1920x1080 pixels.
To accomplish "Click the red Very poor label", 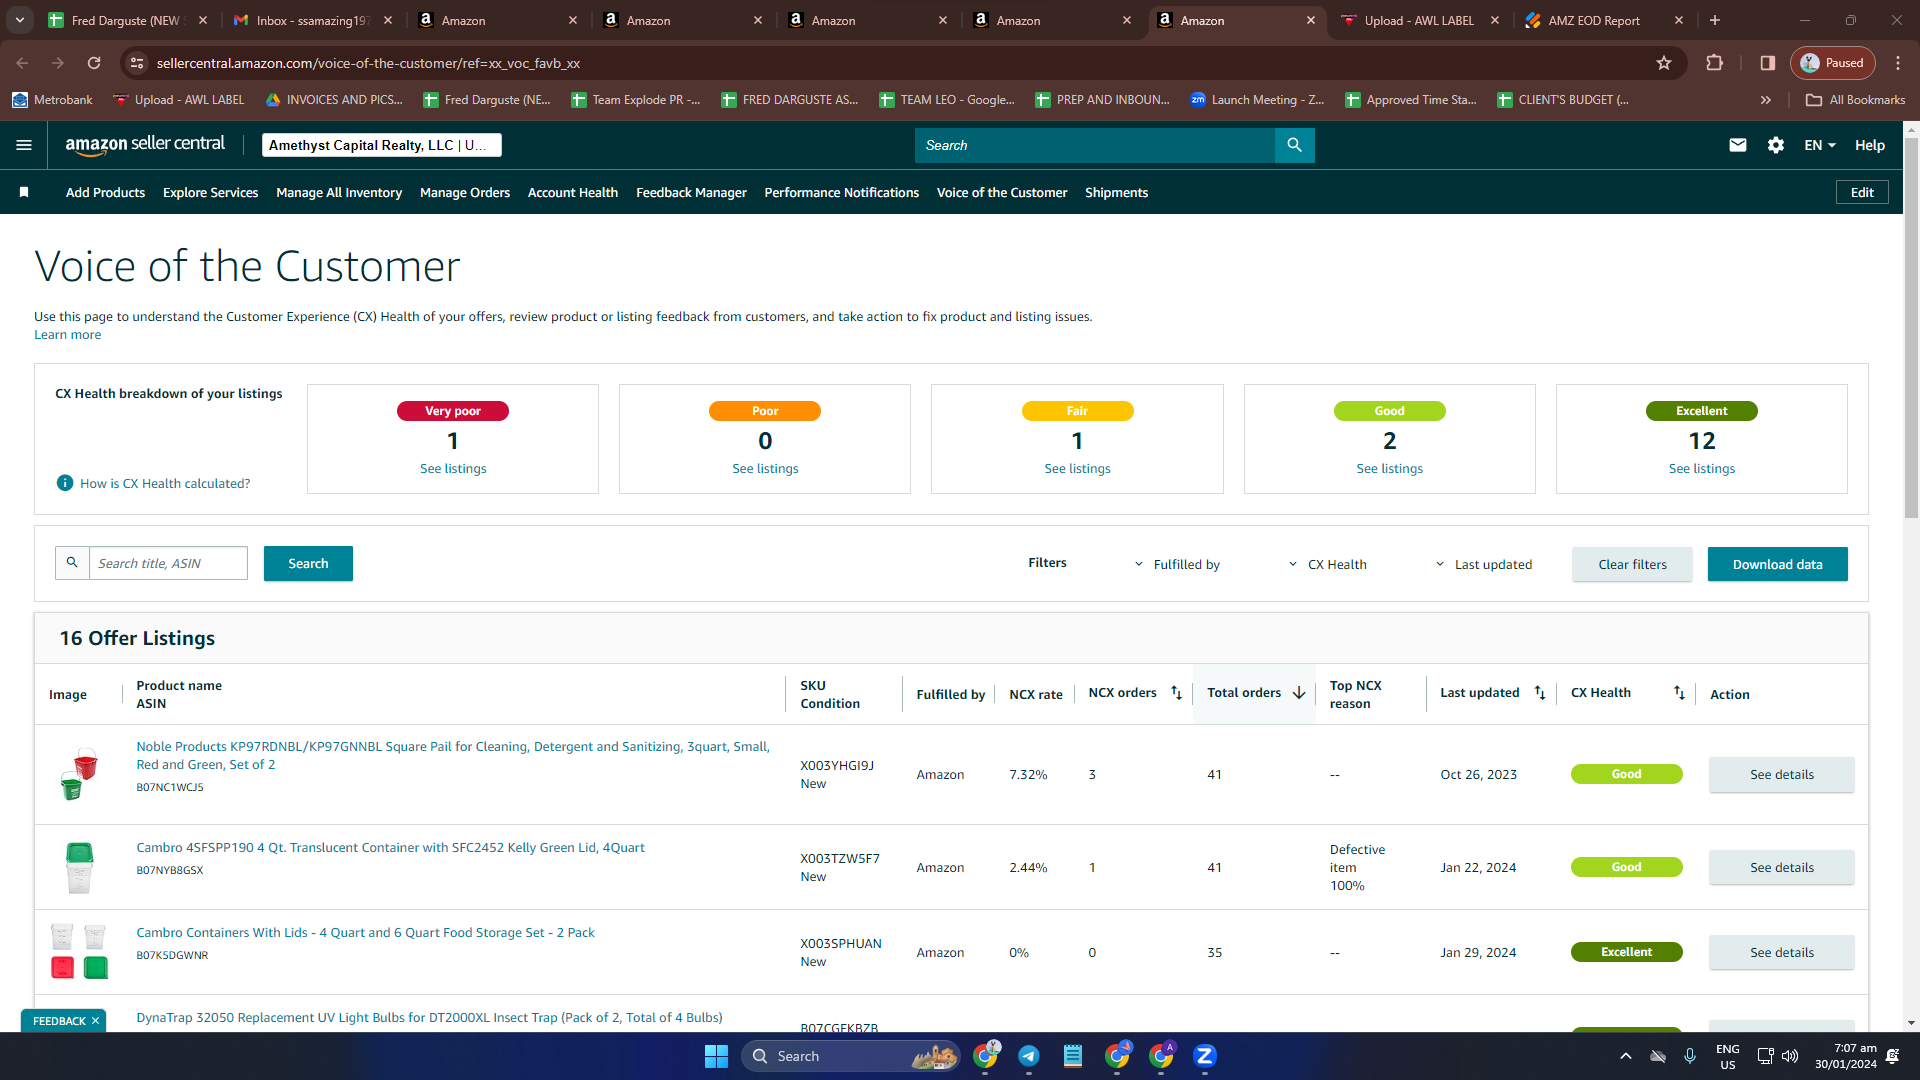I will pyautogui.click(x=453, y=411).
